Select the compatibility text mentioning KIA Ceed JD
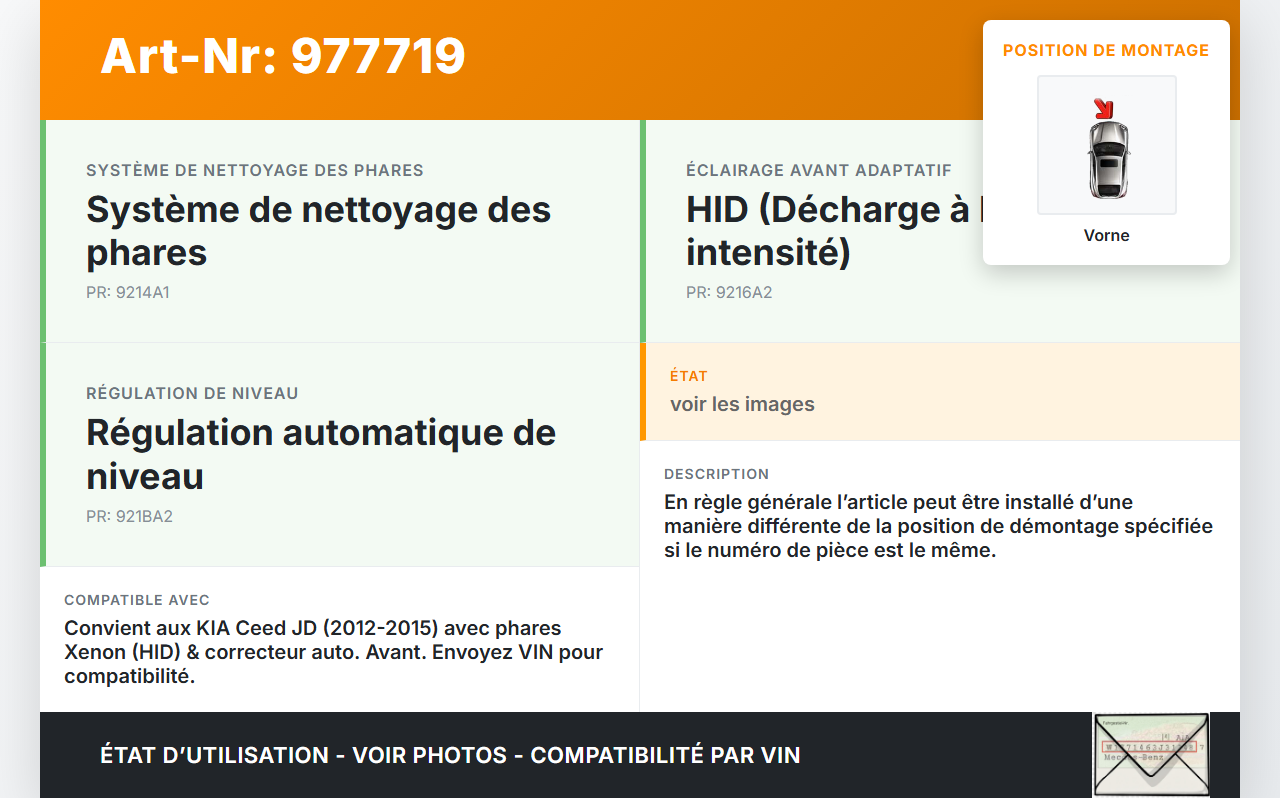The height and width of the screenshot is (798, 1280). click(334, 652)
